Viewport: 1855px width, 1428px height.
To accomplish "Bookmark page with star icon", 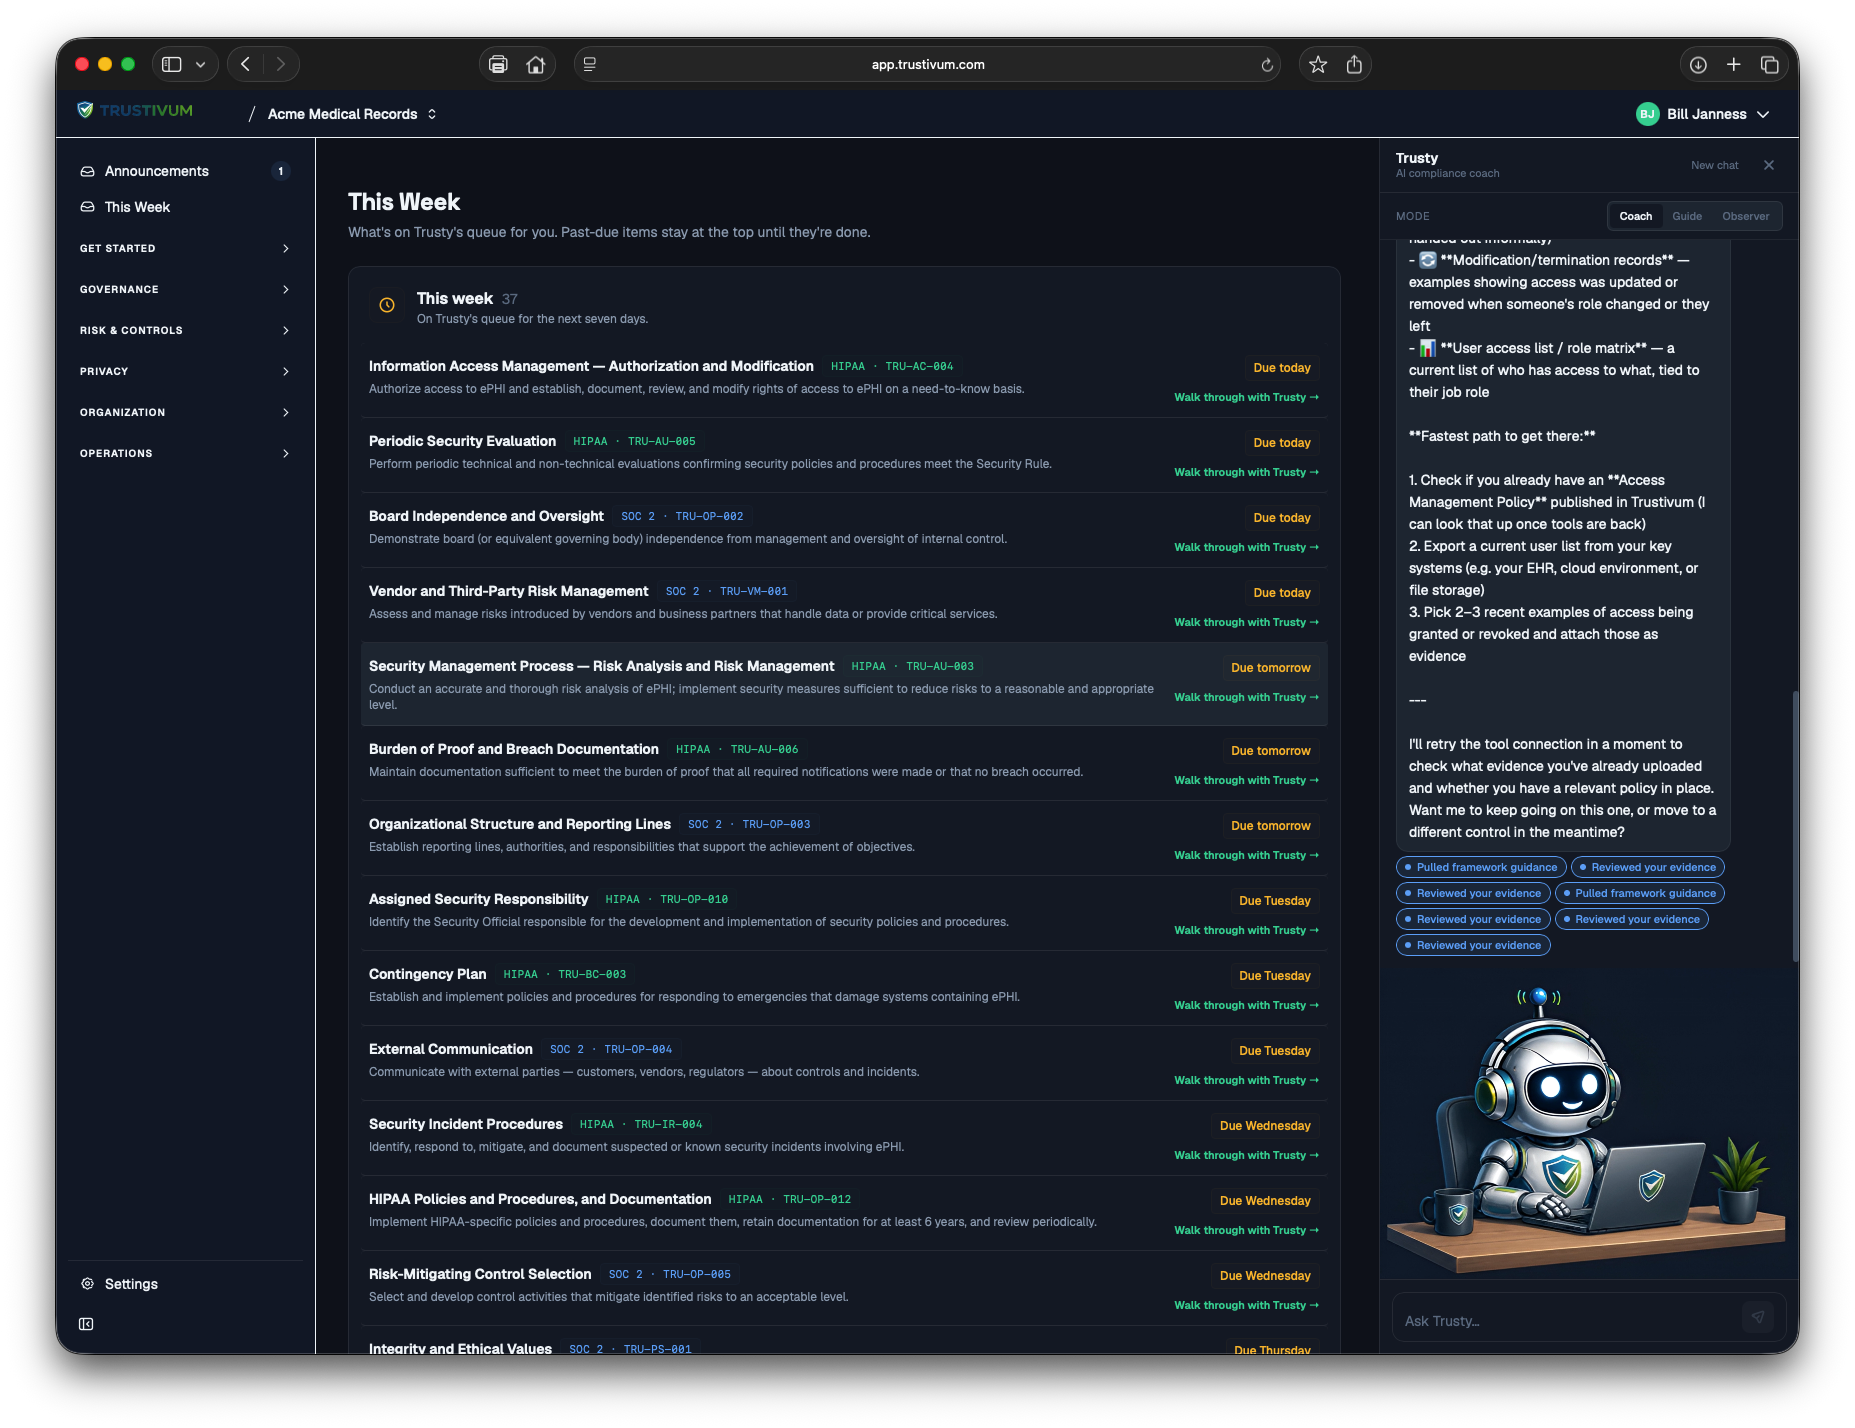I will point(1318,64).
